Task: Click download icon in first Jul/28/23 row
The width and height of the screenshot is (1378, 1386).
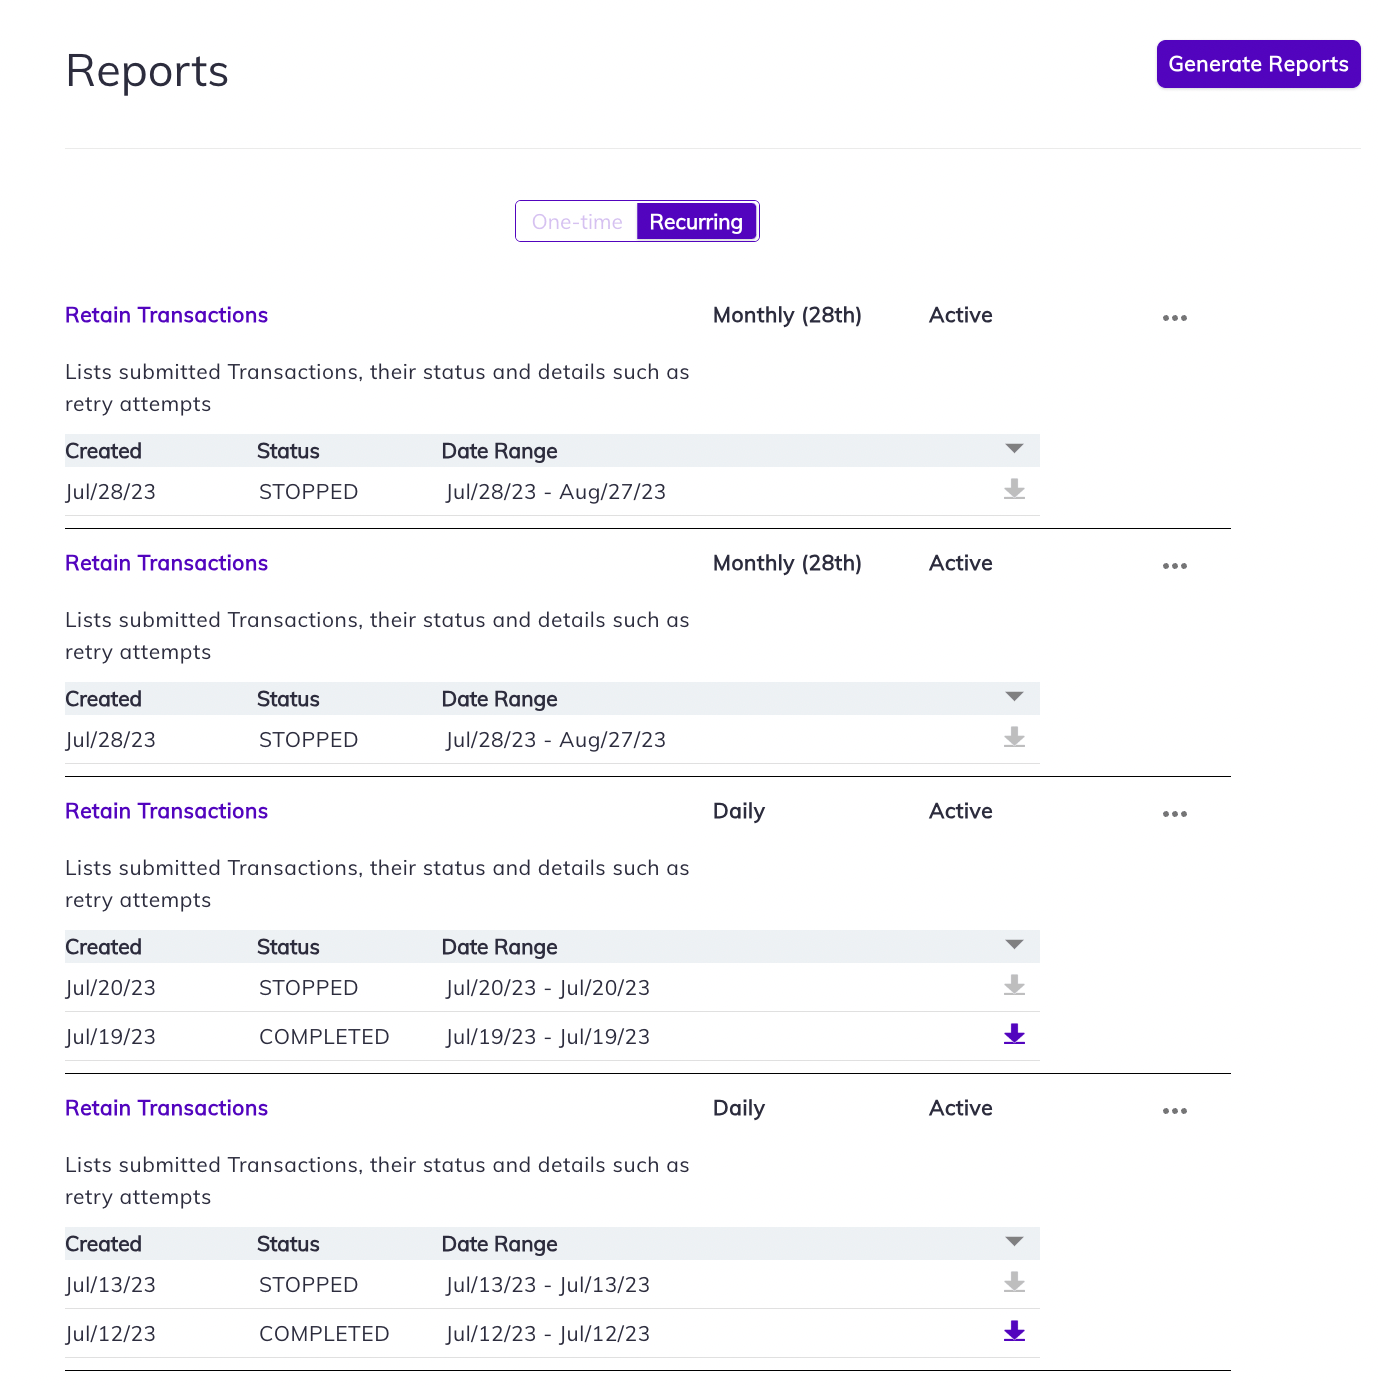Action: (1014, 489)
